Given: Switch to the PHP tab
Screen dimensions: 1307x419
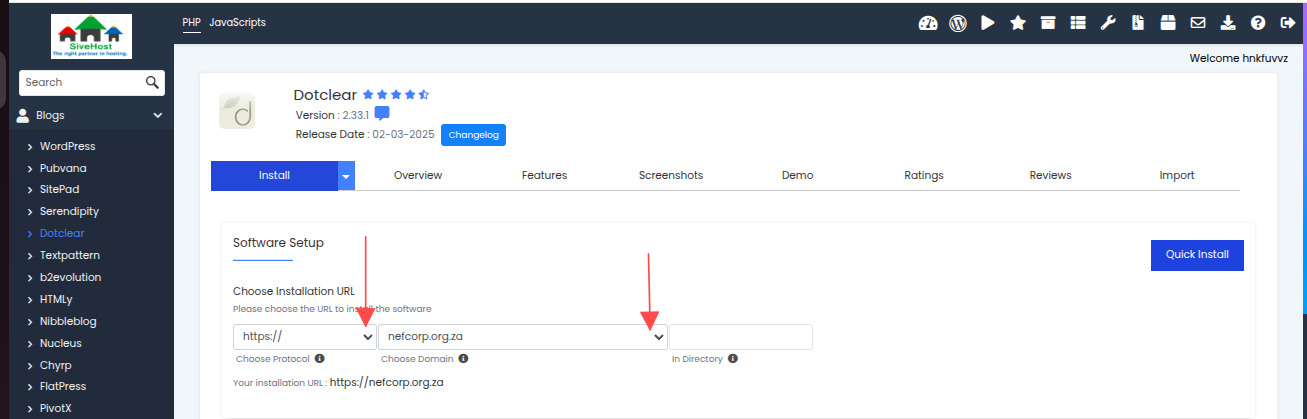Looking at the screenshot, I should (x=191, y=22).
